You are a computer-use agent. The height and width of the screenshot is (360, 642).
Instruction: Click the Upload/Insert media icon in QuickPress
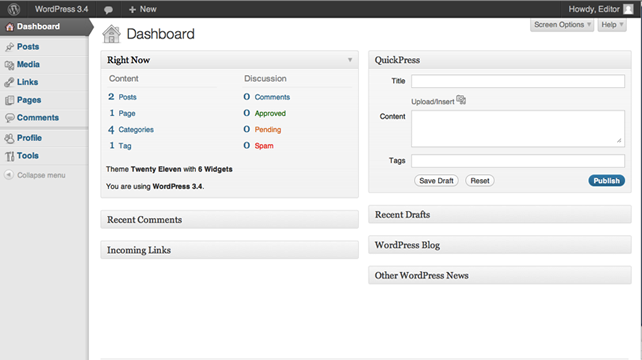point(461,100)
